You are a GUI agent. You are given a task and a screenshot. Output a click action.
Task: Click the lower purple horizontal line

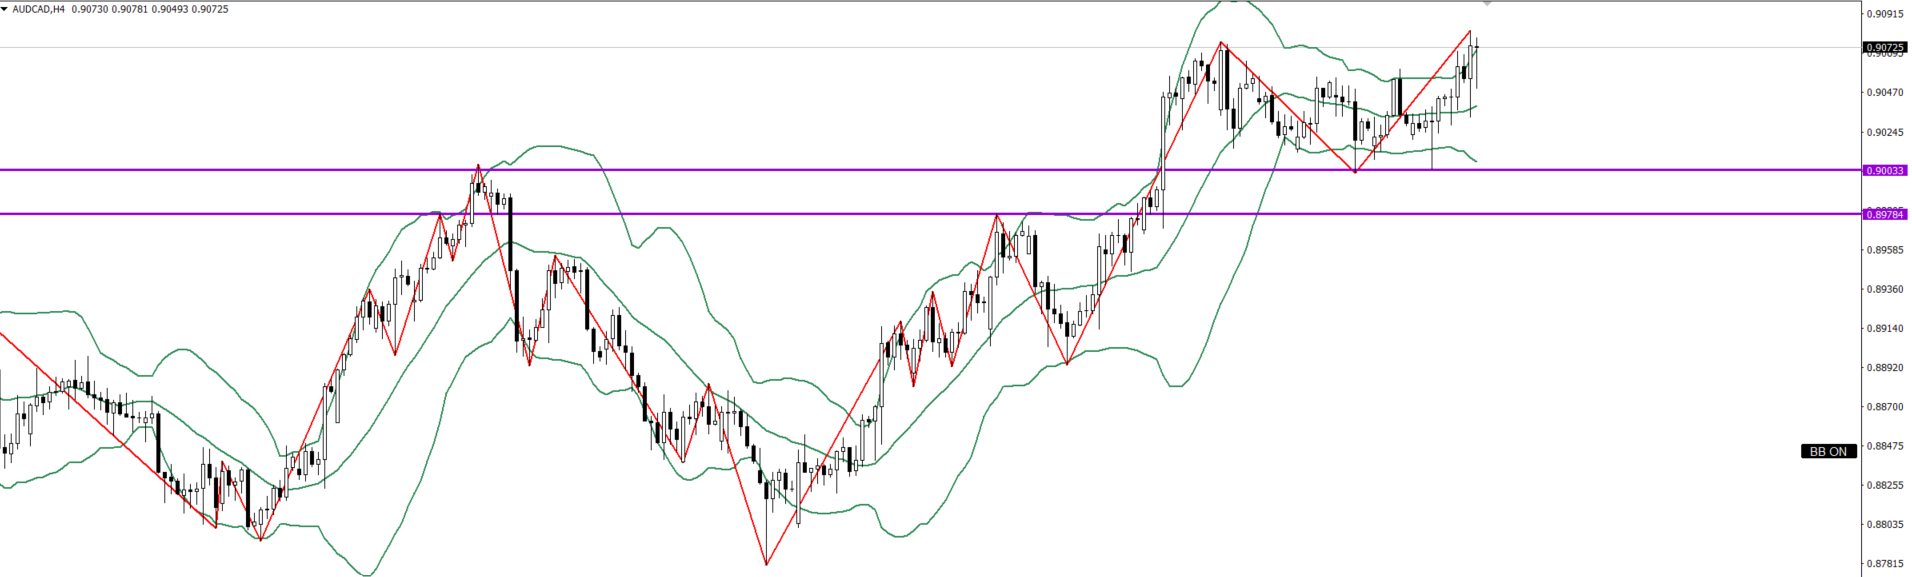tap(700, 214)
